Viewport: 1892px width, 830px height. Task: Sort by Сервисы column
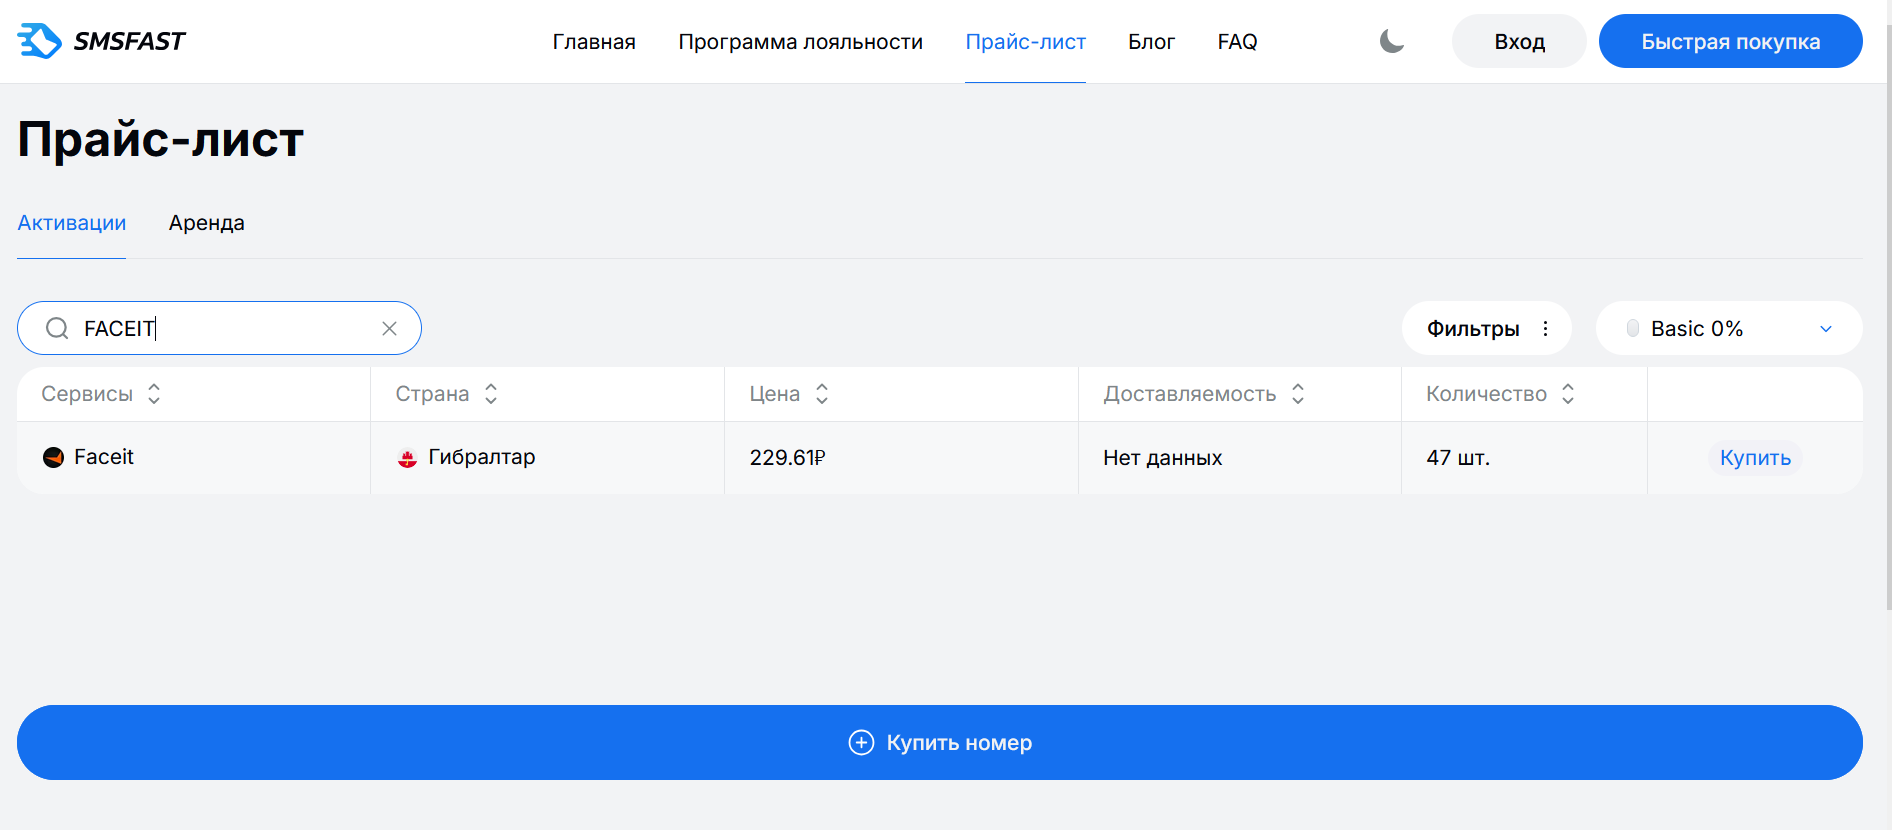tap(154, 394)
